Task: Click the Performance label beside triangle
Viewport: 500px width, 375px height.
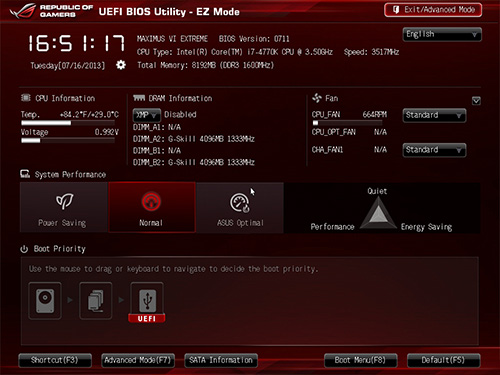Action: pyautogui.click(x=332, y=227)
